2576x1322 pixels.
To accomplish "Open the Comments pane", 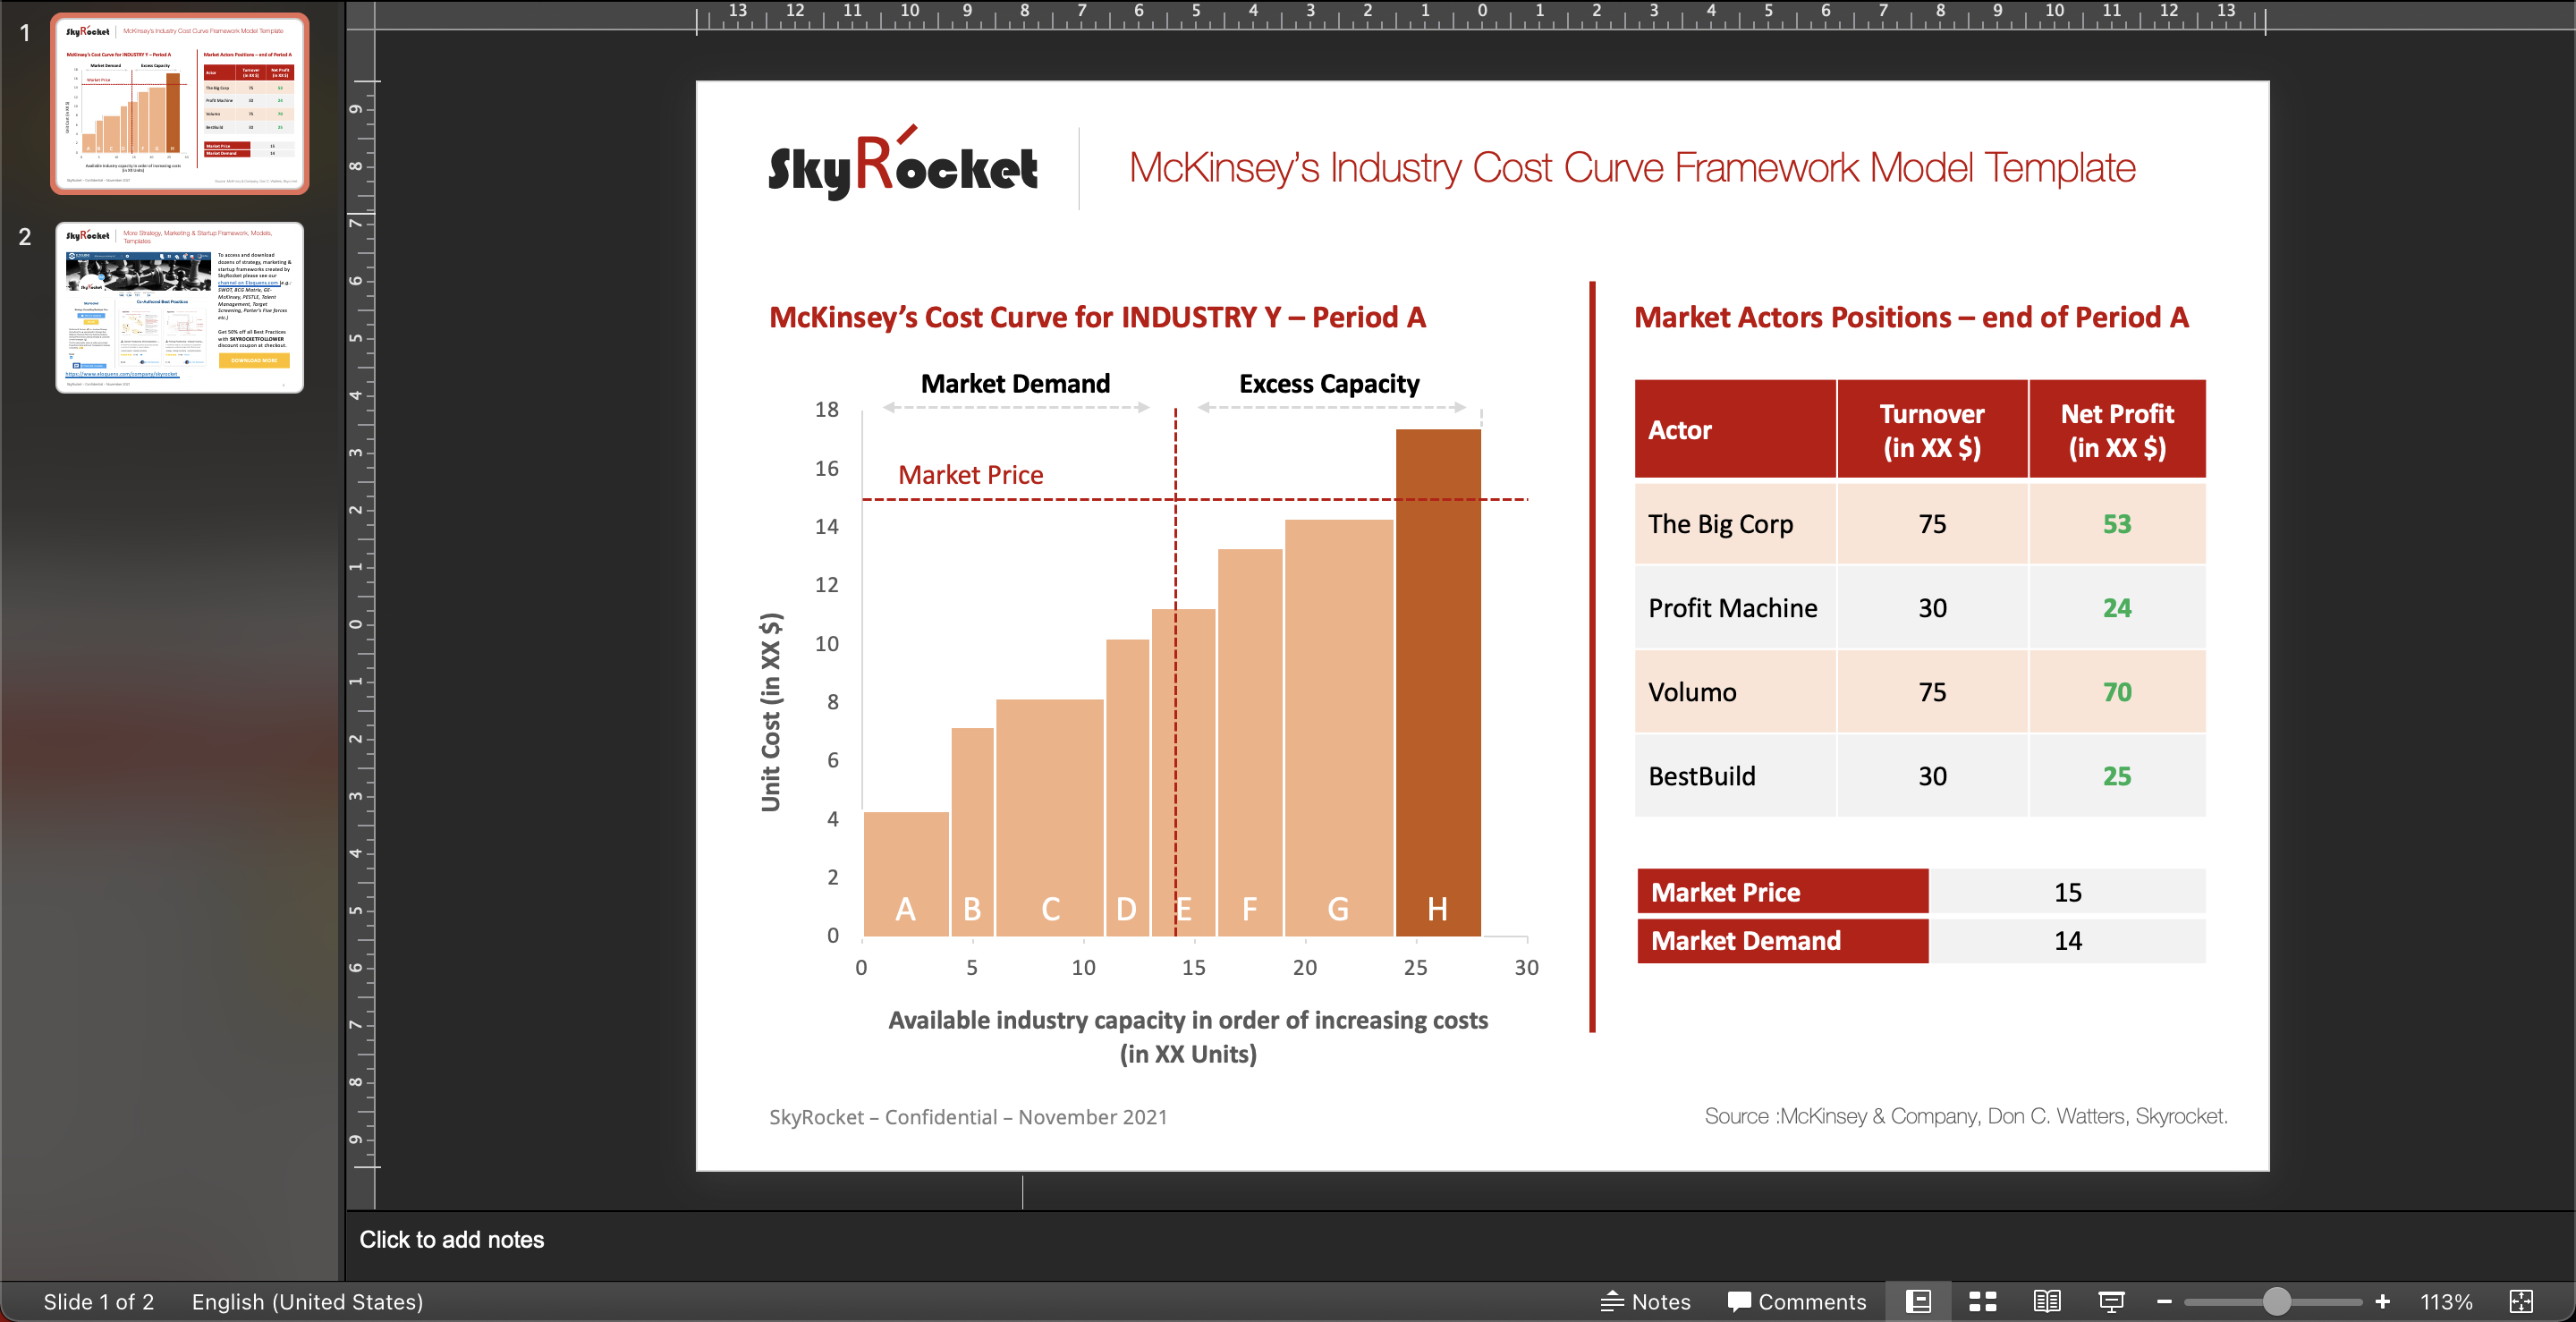I will click(1797, 1301).
